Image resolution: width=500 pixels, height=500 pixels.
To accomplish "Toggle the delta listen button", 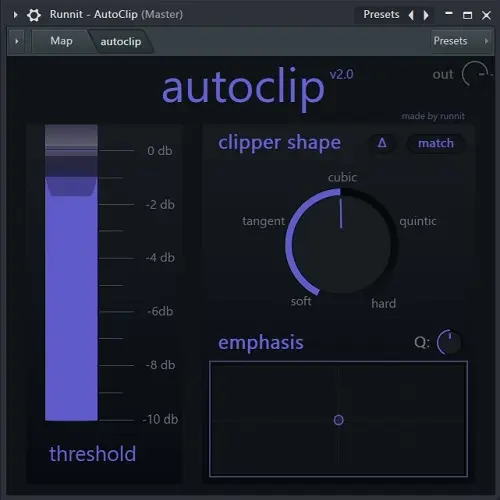I will point(382,143).
